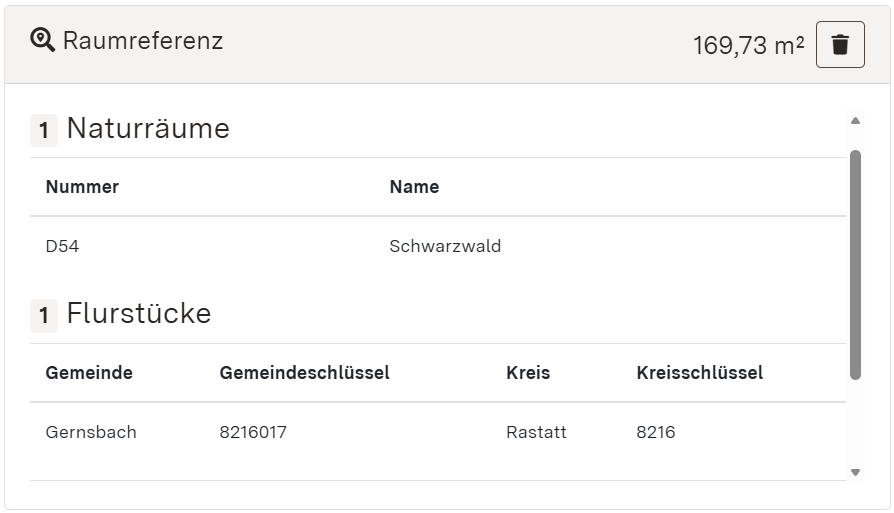Click the Kreisschlüssel column header

[699, 373]
